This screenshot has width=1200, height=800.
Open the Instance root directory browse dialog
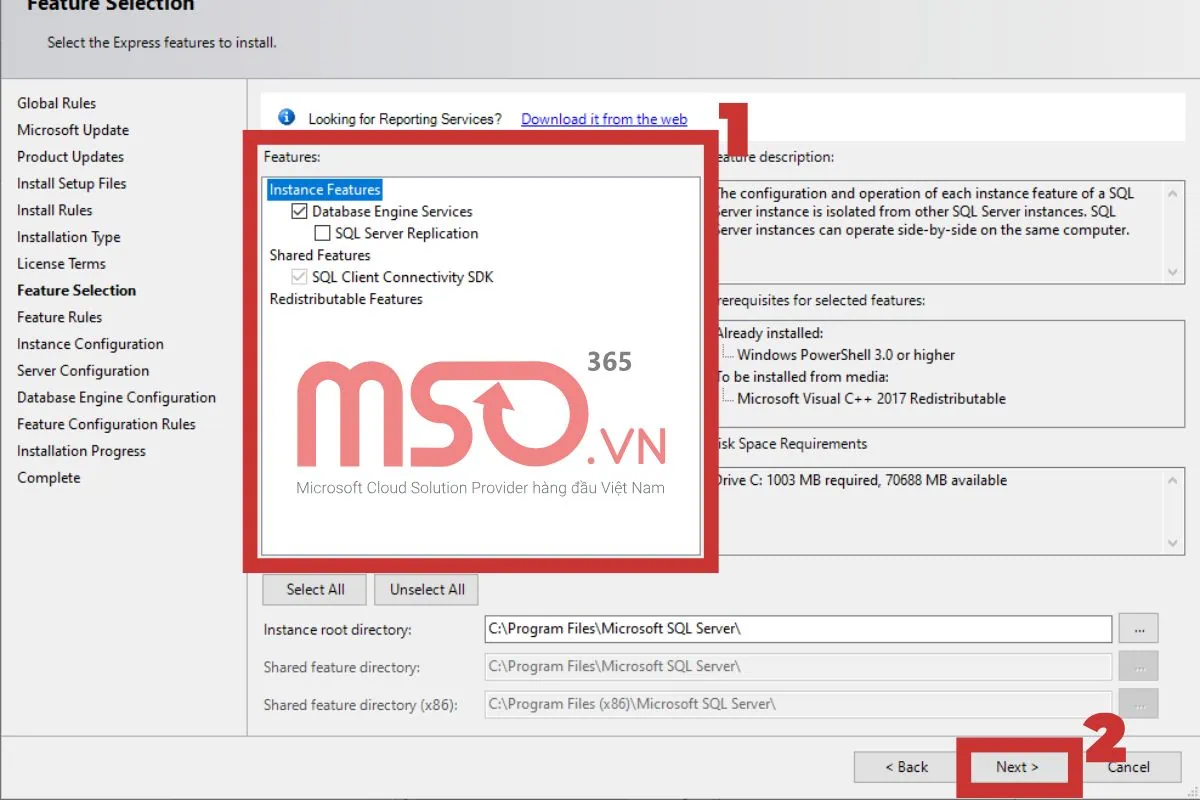[x=1138, y=629]
